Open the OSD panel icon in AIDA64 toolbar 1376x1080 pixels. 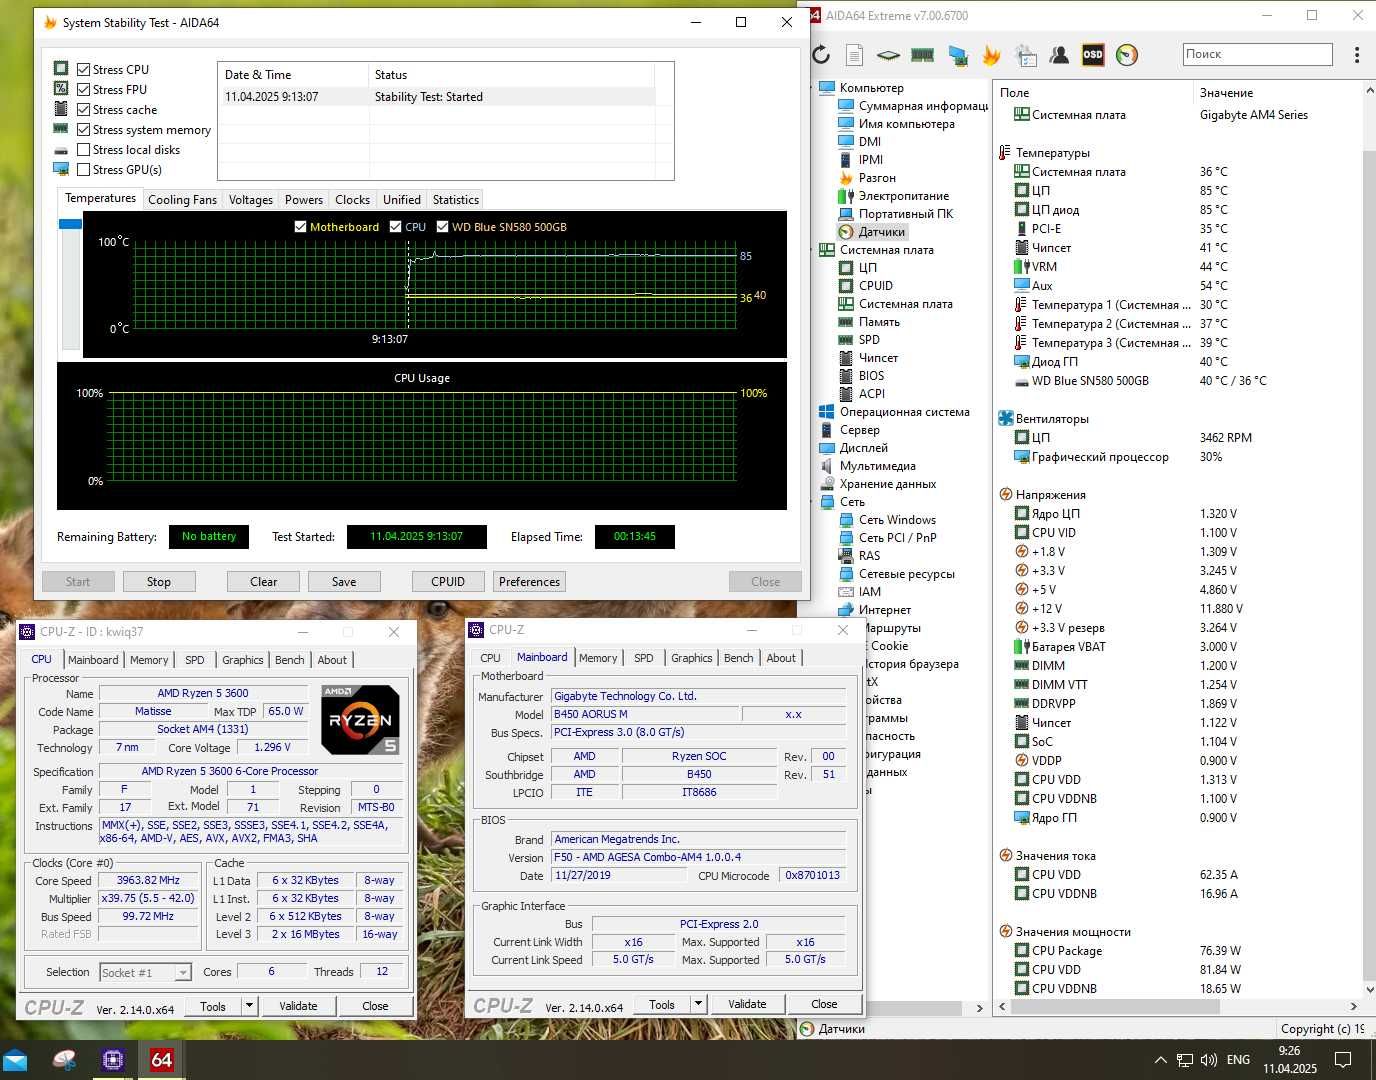click(x=1093, y=55)
